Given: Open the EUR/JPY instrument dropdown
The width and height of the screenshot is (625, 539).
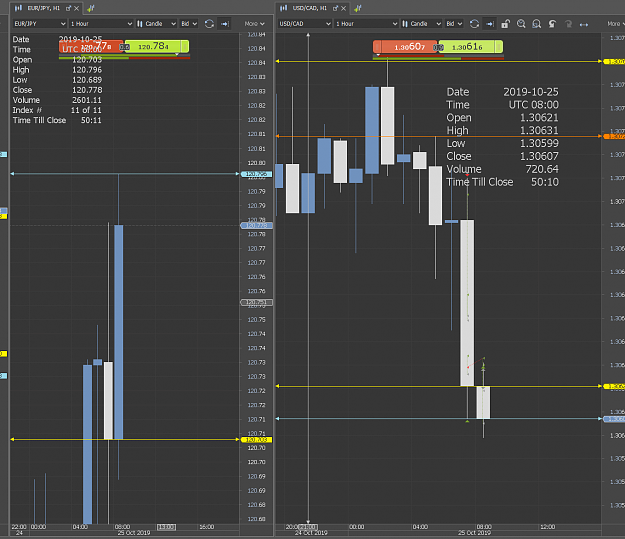Looking at the screenshot, I should point(40,24).
